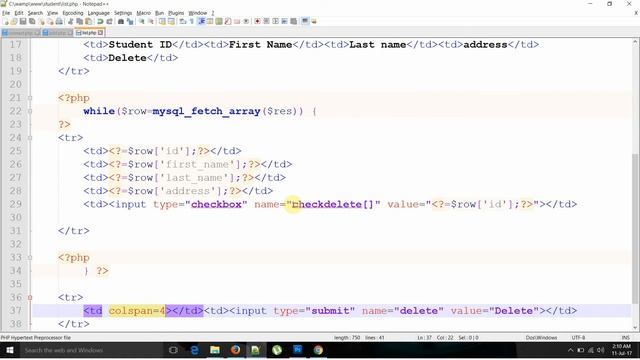Save the current file using the Save icon
Image resolution: width=640 pixels, height=360 pixels.
click(23, 21)
